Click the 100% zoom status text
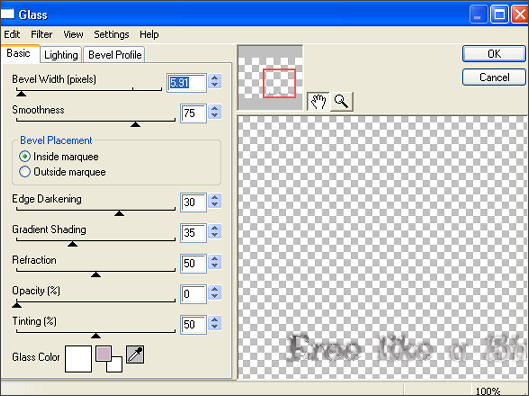 point(488,391)
